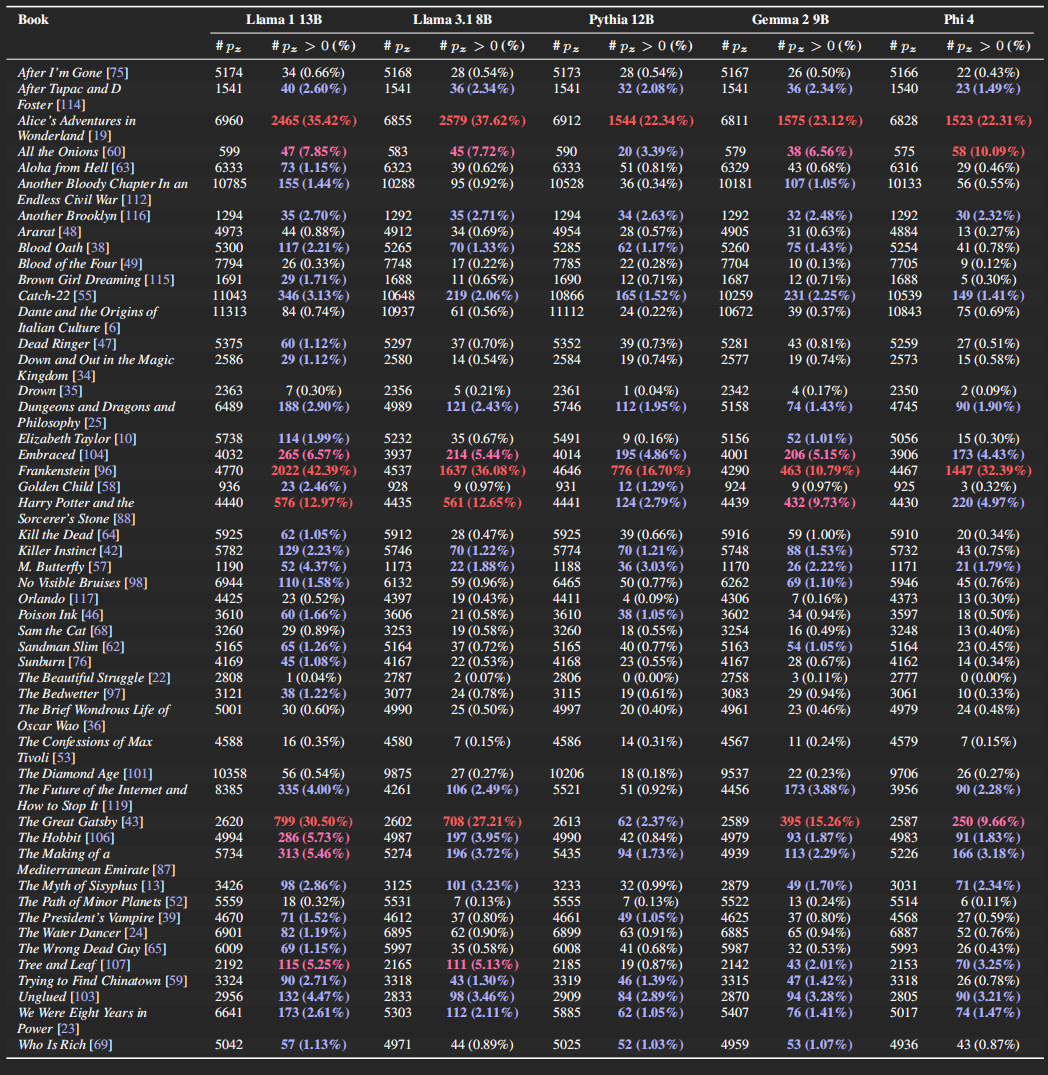Follow reference [36] after Oscar Wao
Viewport: 1048px width, 1075px height.
(x=94, y=726)
